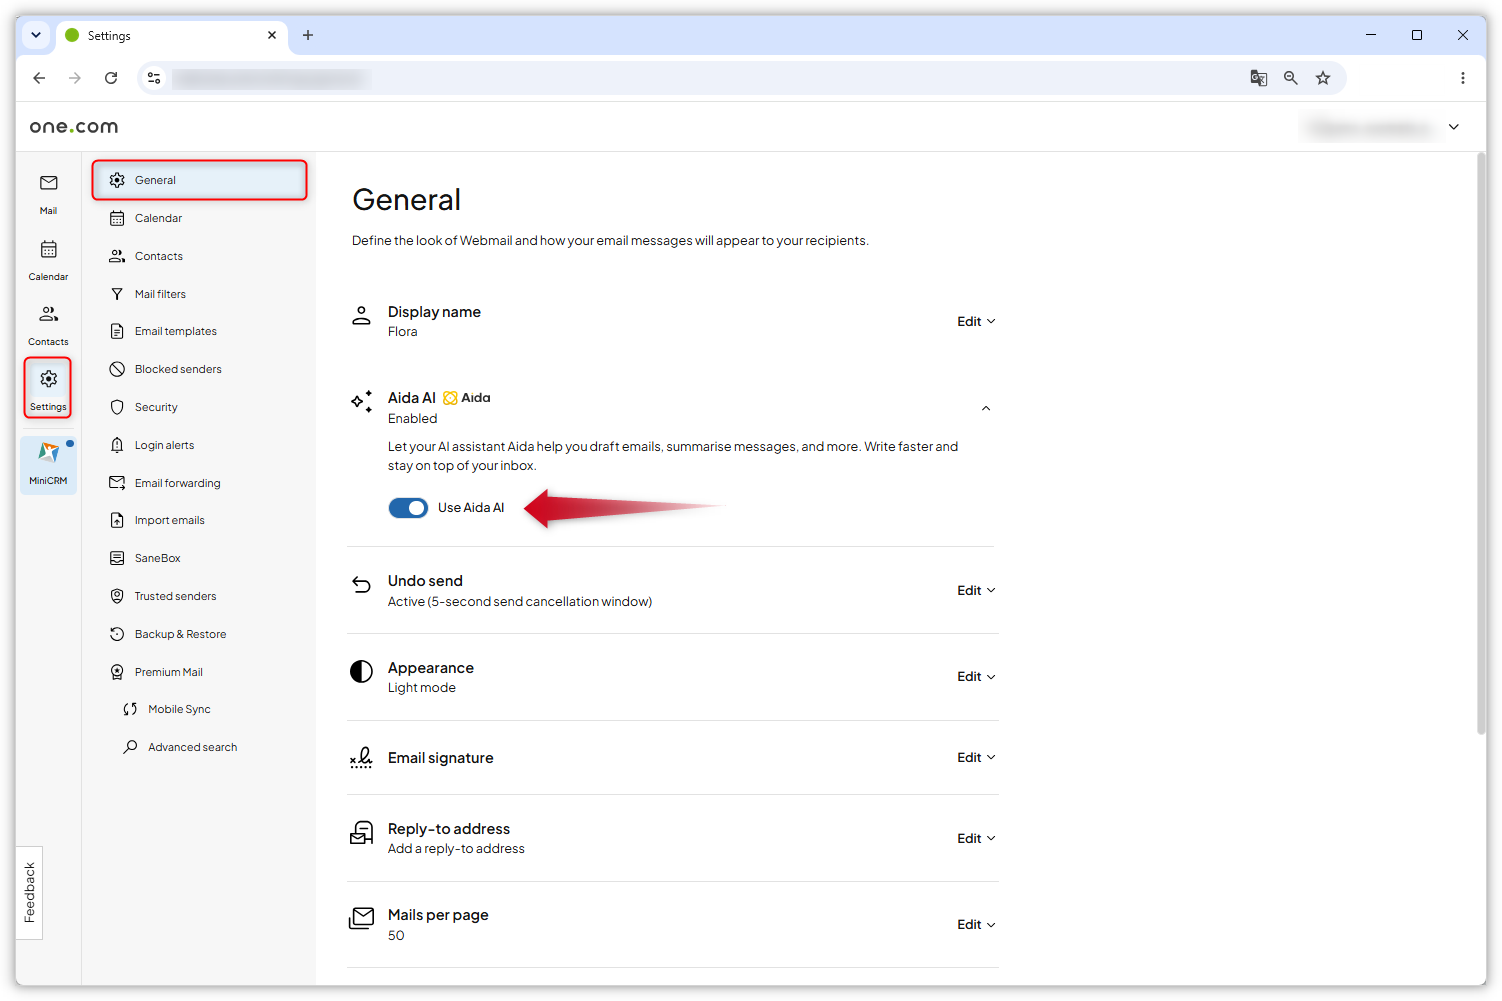Click the Contacts icon in the settings menu
1502x1001 pixels.
point(117,256)
